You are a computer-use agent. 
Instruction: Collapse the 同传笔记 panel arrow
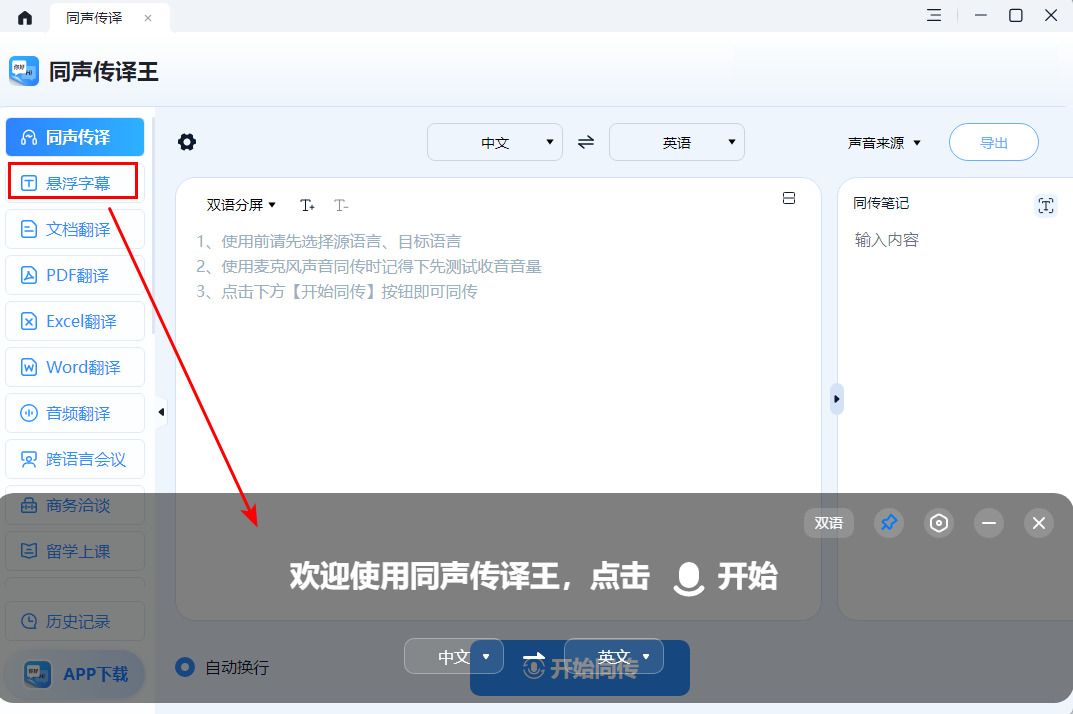(836, 399)
